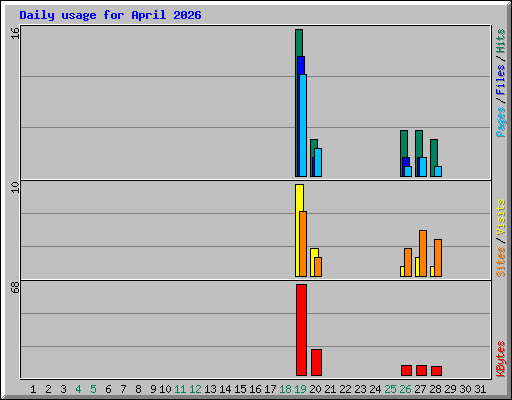Viewport: 512px width, 400px height.
Task: Click the orange Sites bar for day 28
Action: (438, 258)
